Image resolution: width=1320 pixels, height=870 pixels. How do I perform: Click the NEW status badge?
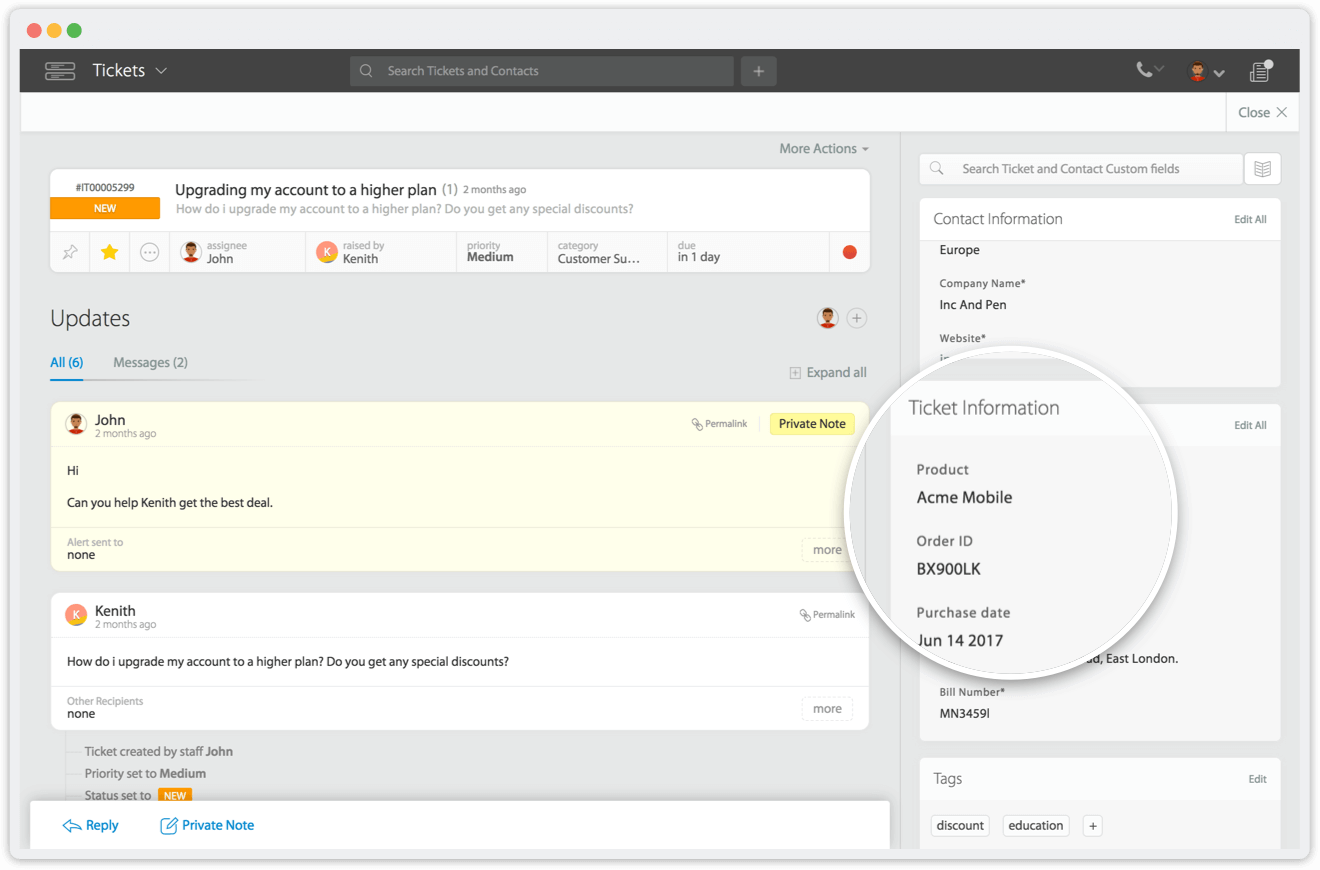point(105,207)
